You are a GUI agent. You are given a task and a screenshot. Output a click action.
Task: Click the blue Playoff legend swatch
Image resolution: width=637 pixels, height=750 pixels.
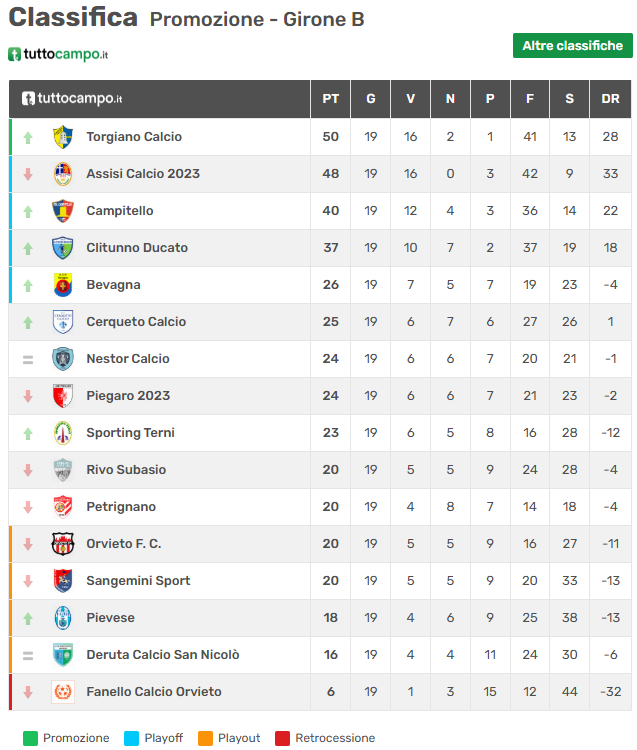click(130, 738)
